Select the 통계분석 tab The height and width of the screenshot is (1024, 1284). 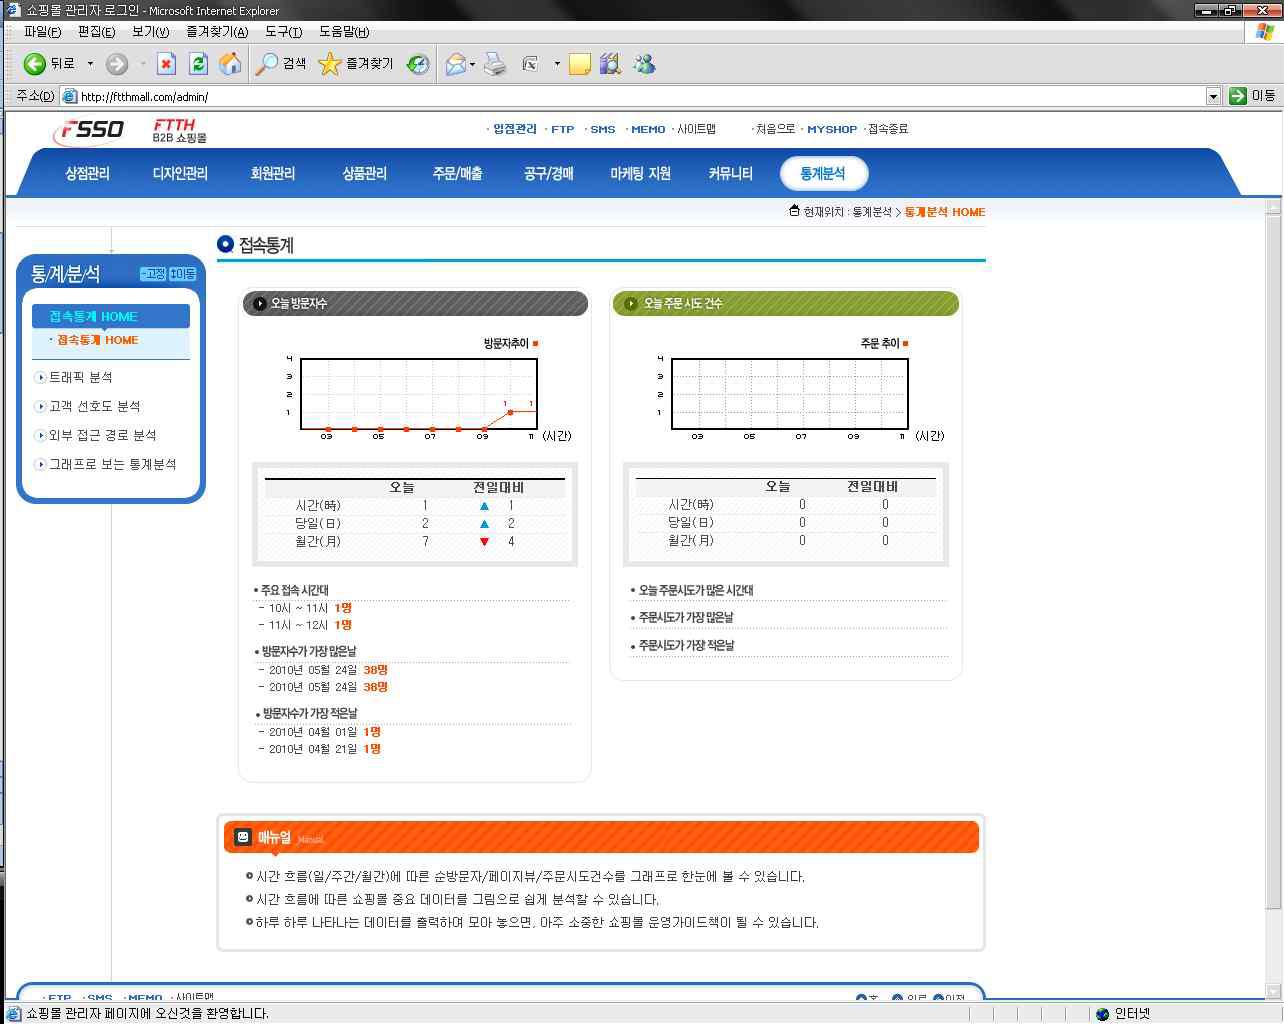click(823, 173)
